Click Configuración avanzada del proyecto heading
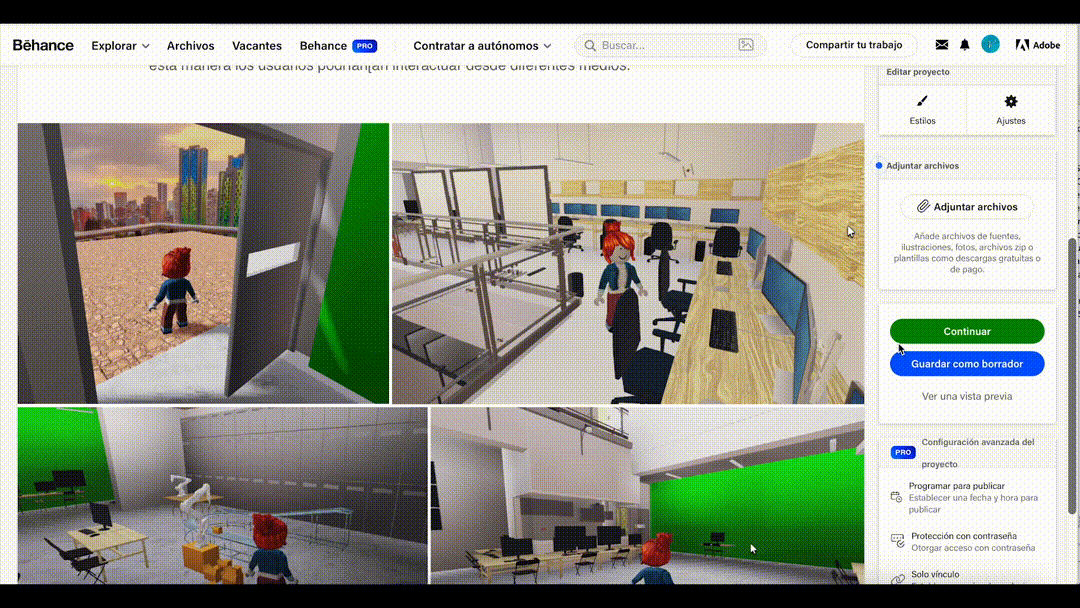The width and height of the screenshot is (1080, 608). [x=978, y=453]
